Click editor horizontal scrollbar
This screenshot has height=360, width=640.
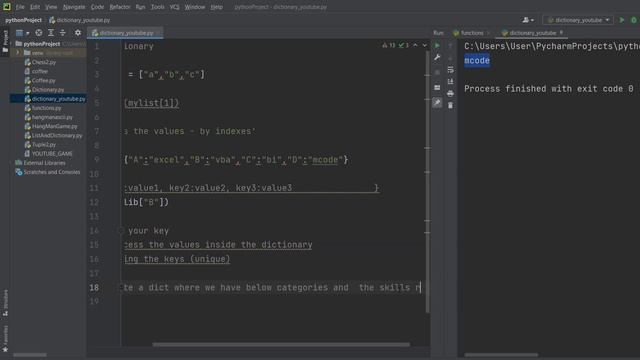coord(281,344)
